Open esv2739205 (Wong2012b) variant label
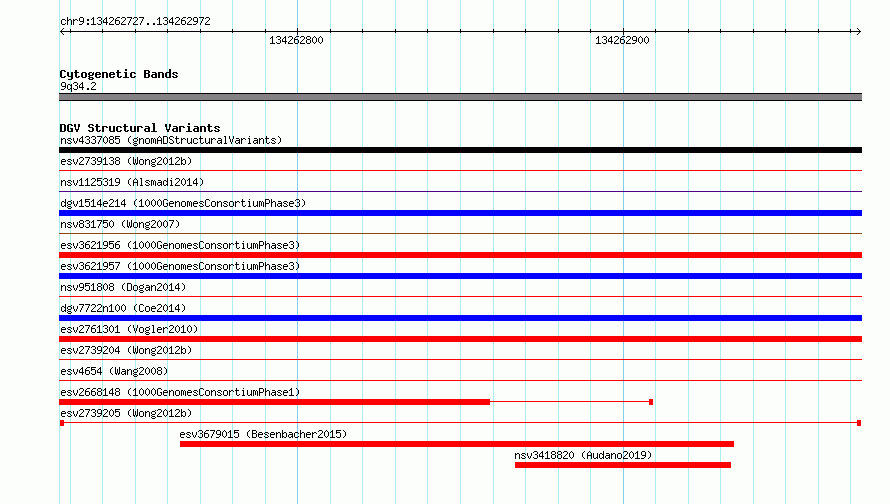This screenshot has height=504, width=890. (x=126, y=413)
